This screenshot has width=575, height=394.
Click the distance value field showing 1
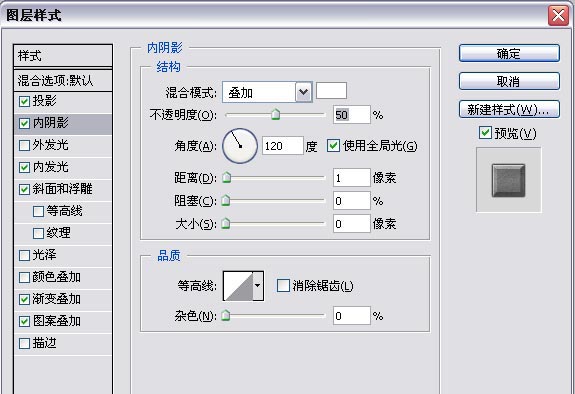pos(352,178)
